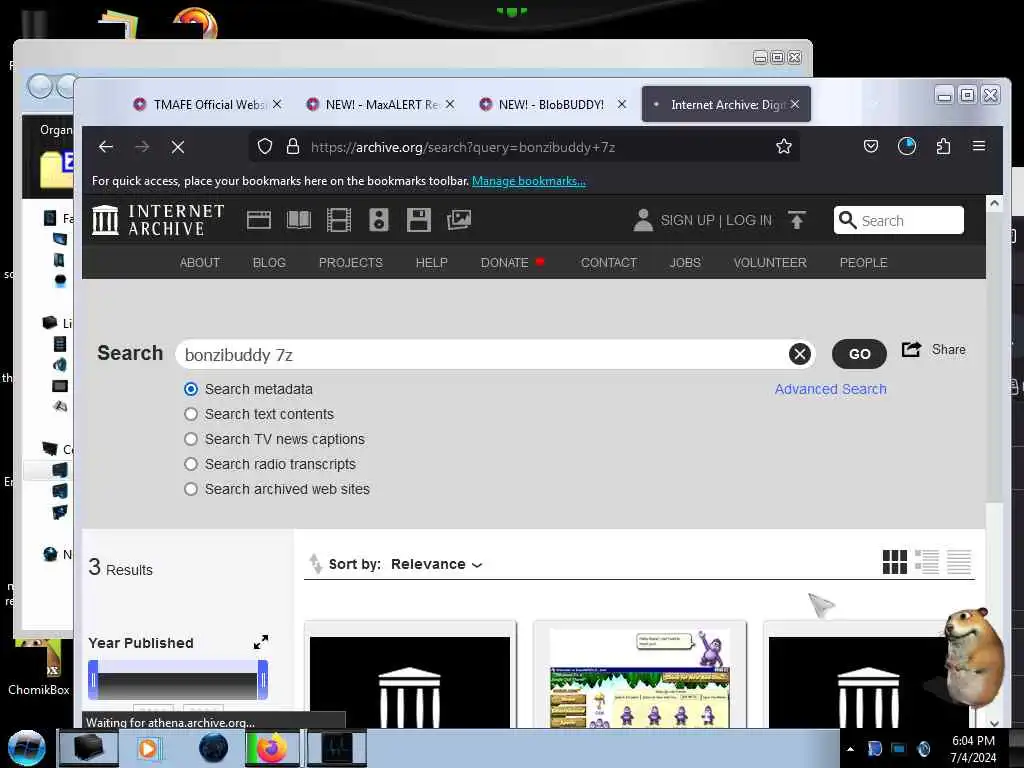The width and height of the screenshot is (1024, 768).
Task: Open the Manage bookmarks link
Action: click(529, 181)
